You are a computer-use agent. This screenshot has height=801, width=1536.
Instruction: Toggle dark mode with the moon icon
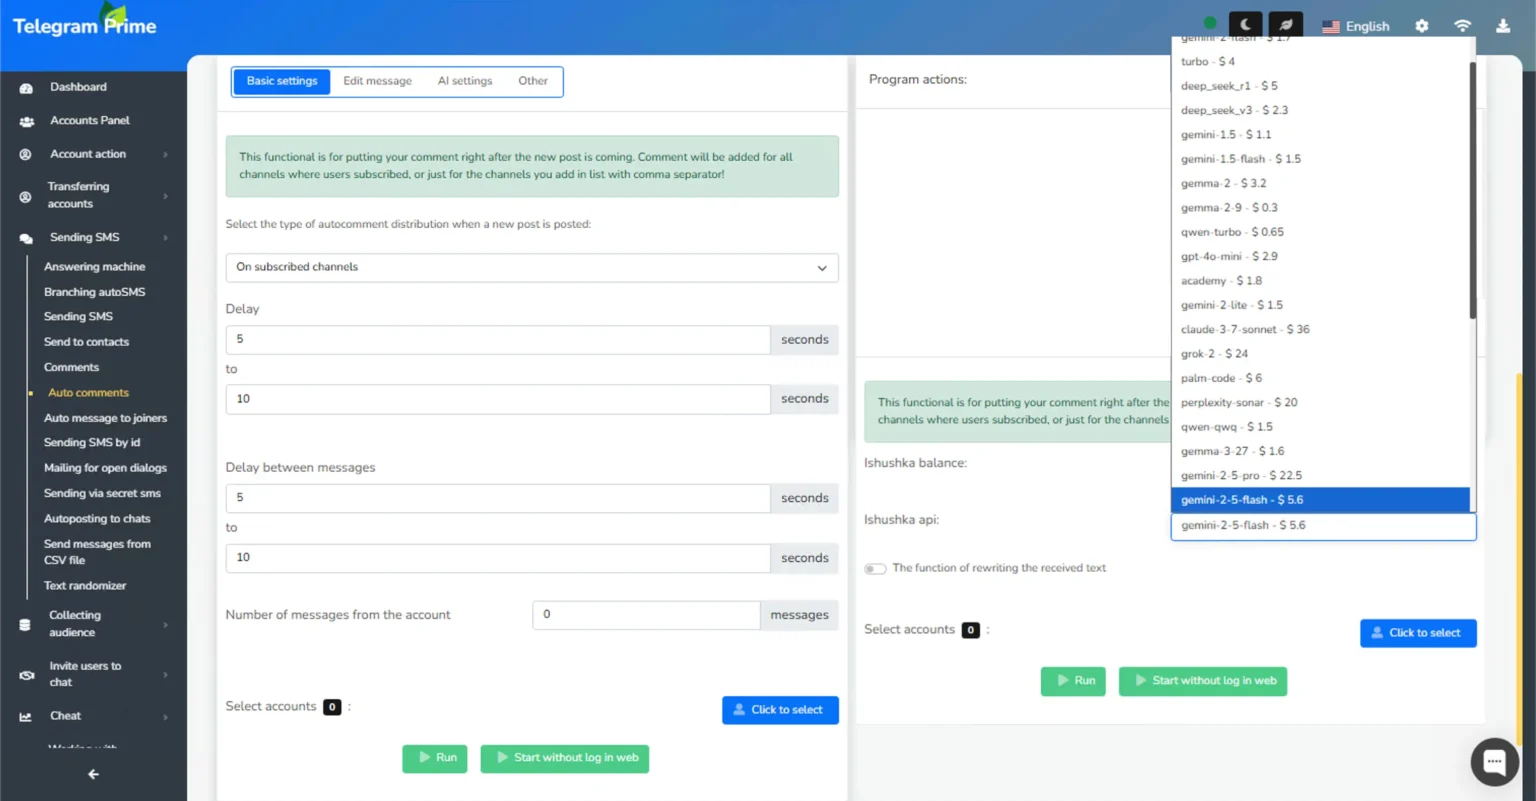(1244, 23)
